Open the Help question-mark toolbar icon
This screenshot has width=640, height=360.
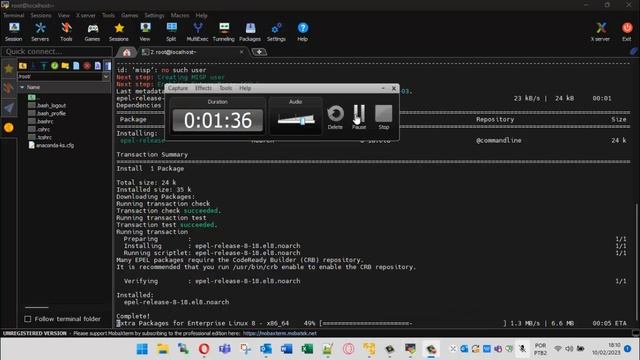(302, 32)
